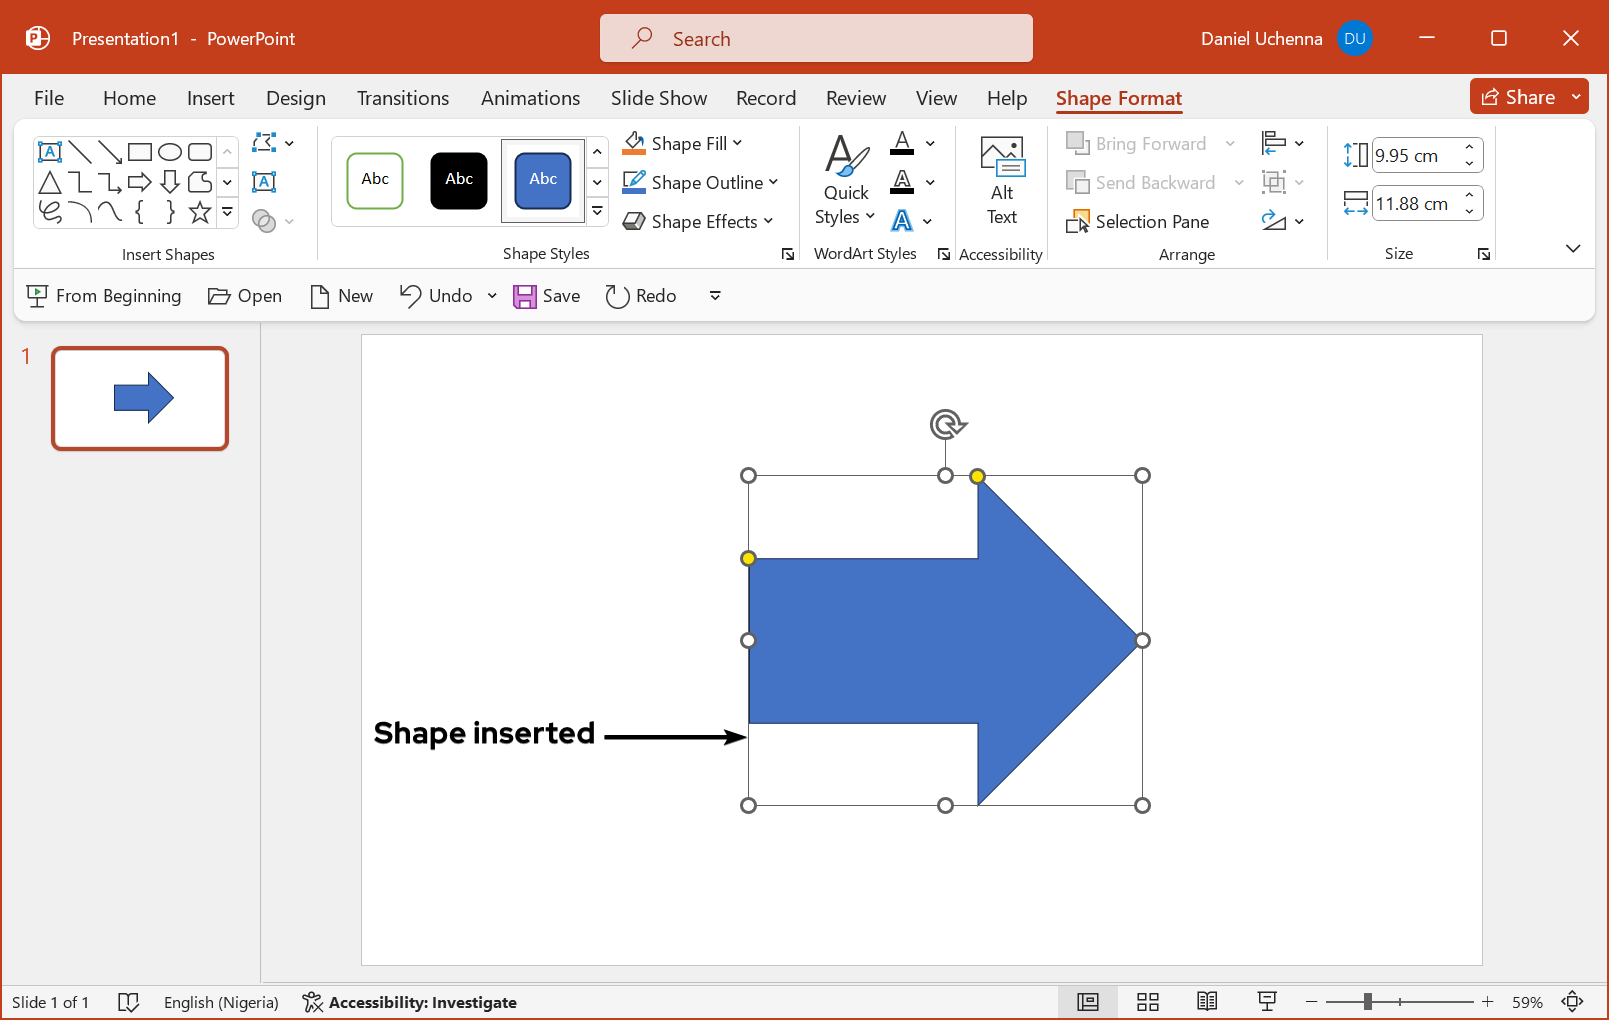Select the star shape in Insert Shapes
The image size is (1609, 1020).
(x=200, y=212)
